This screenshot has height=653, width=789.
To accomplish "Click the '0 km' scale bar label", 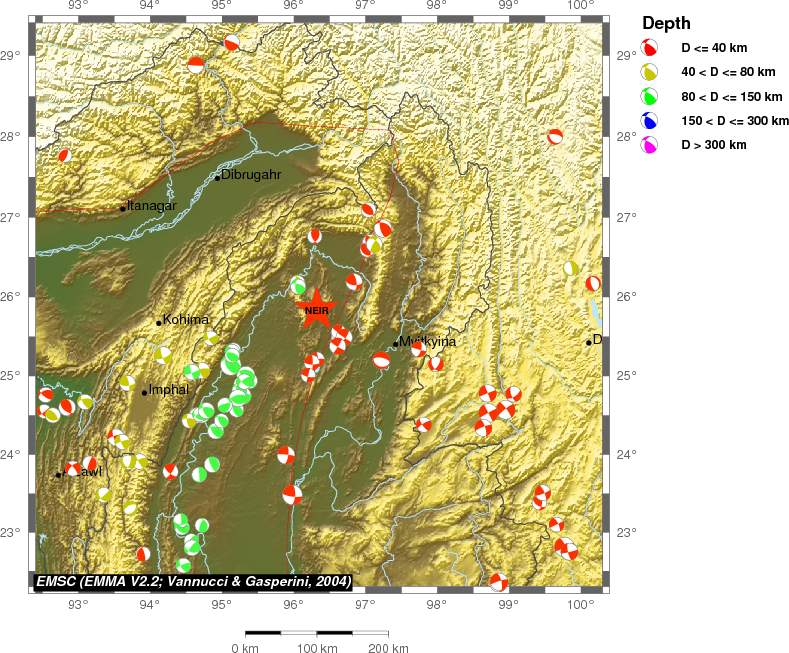I will [245, 647].
